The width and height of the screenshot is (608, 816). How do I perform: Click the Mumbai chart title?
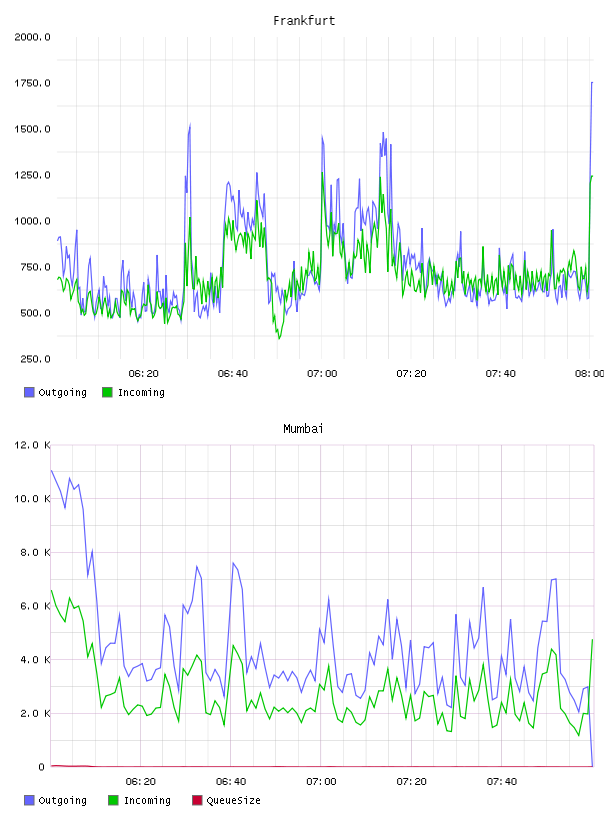[303, 429]
